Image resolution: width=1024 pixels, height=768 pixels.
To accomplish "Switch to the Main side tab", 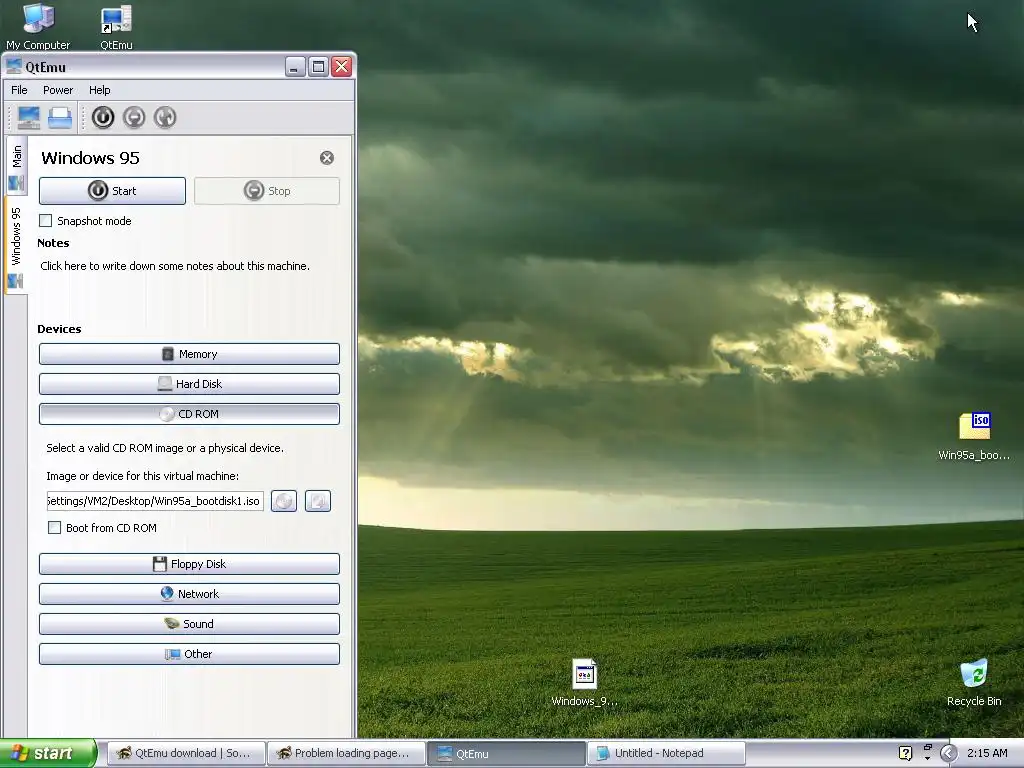I will click(16, 166).
